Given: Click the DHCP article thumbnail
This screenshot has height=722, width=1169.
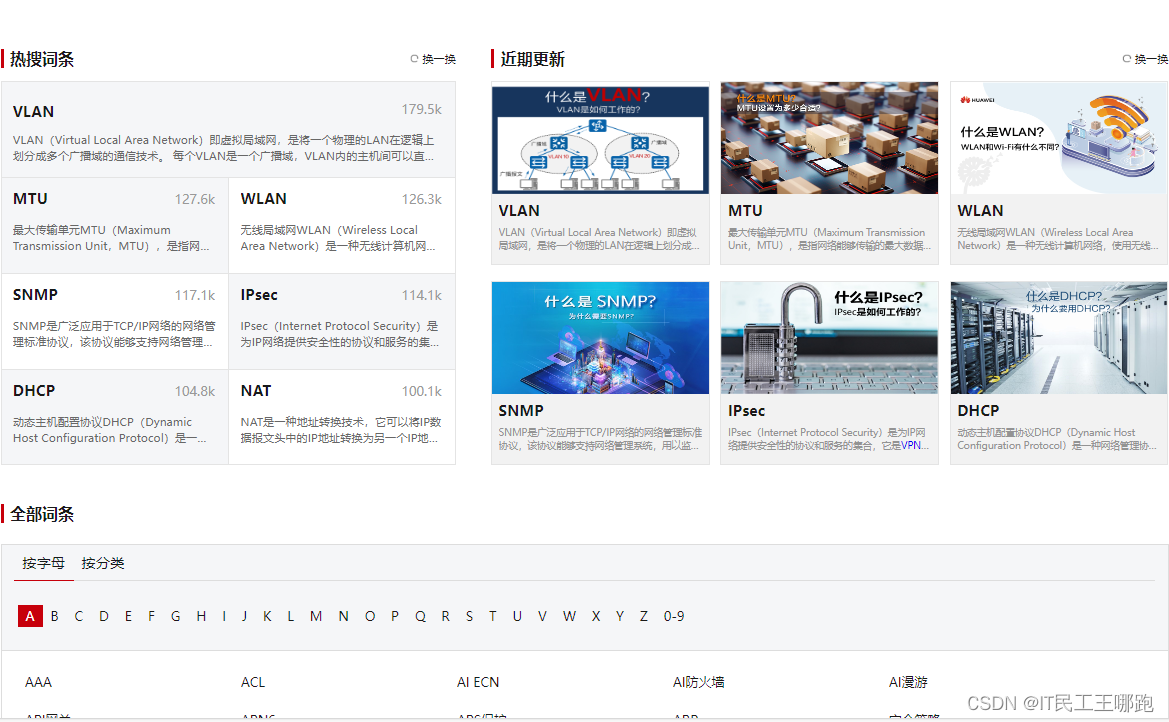Looking at the screenshot, I should 1058,338.
